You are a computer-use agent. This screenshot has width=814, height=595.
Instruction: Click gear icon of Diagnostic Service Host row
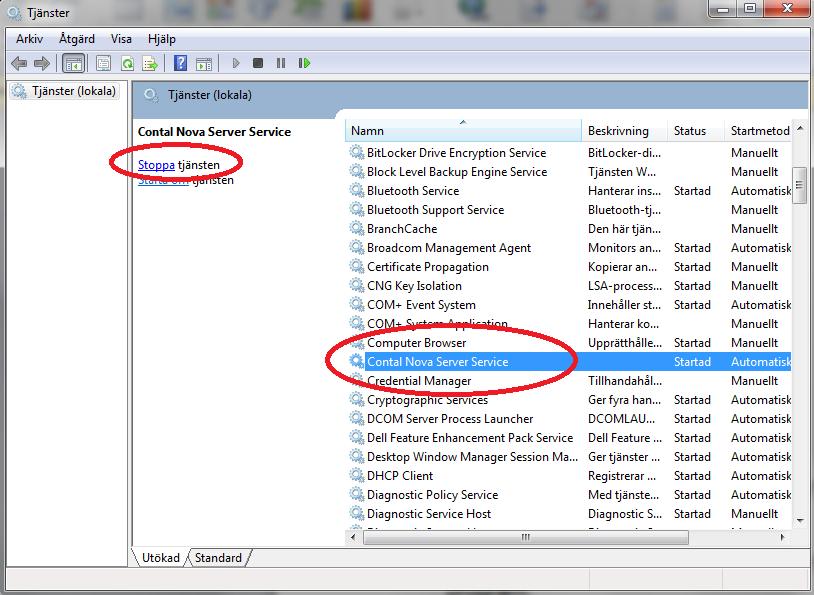coord(357,513)
